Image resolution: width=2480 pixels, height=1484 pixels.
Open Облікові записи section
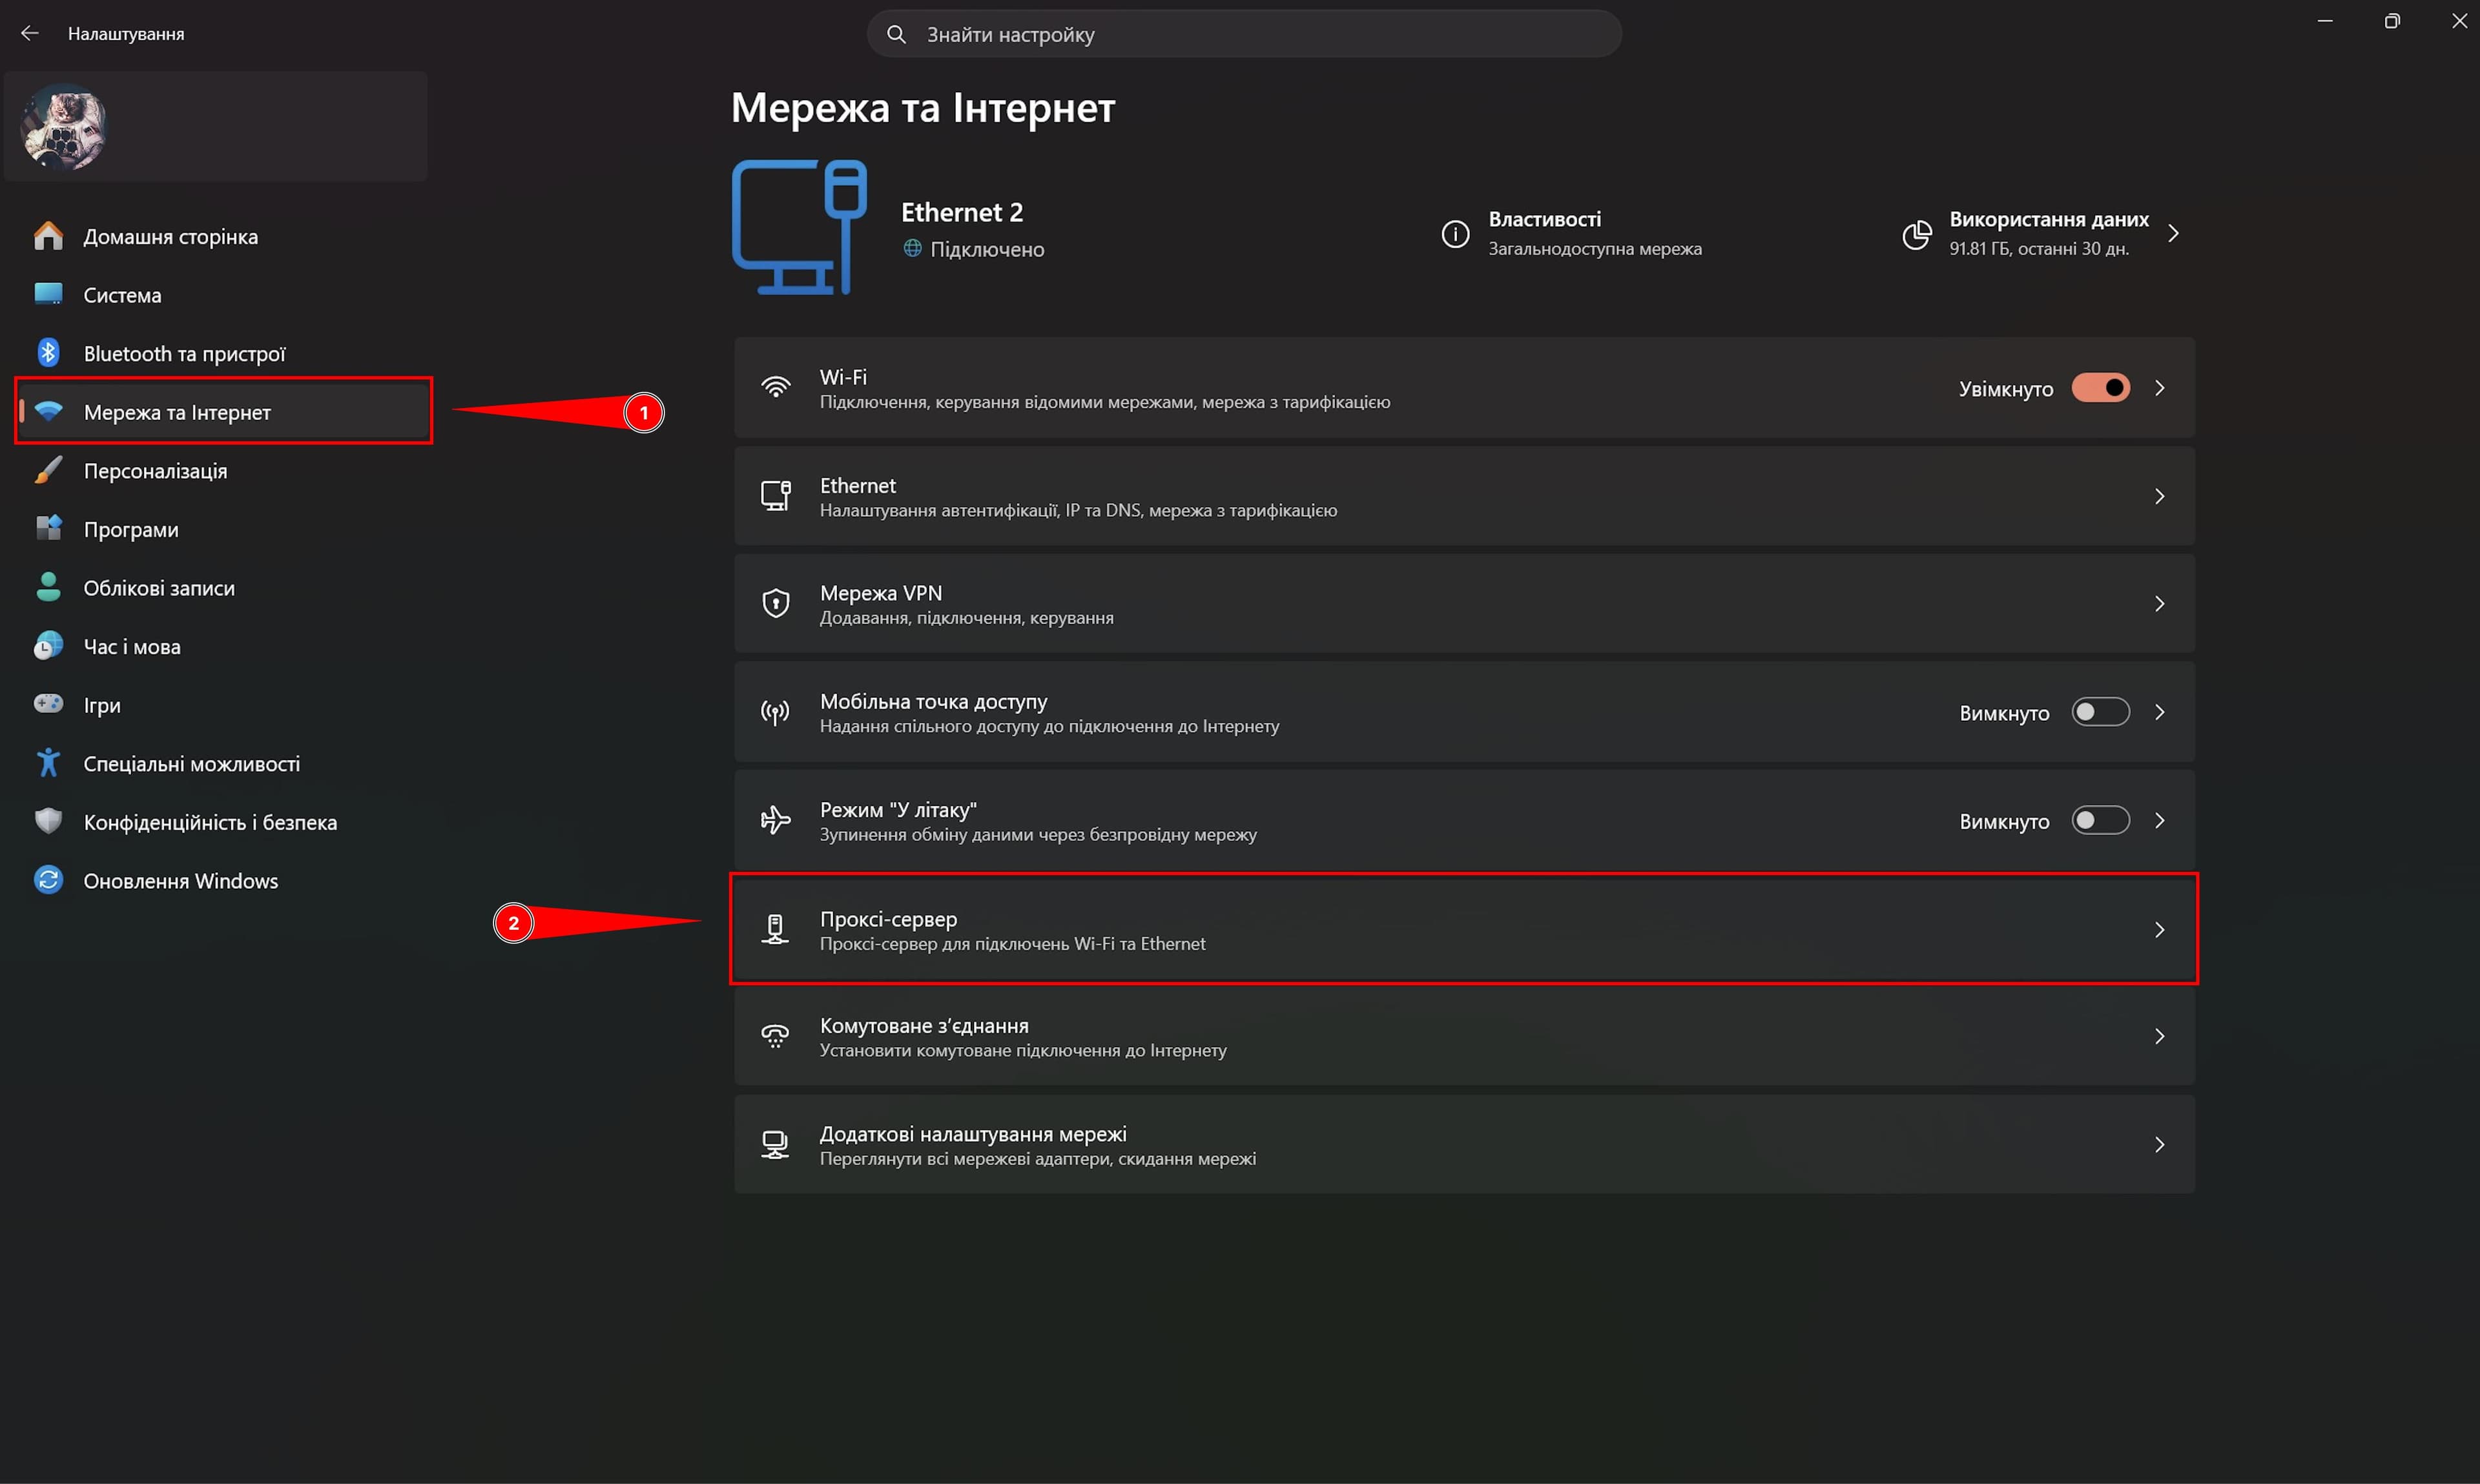222,587
